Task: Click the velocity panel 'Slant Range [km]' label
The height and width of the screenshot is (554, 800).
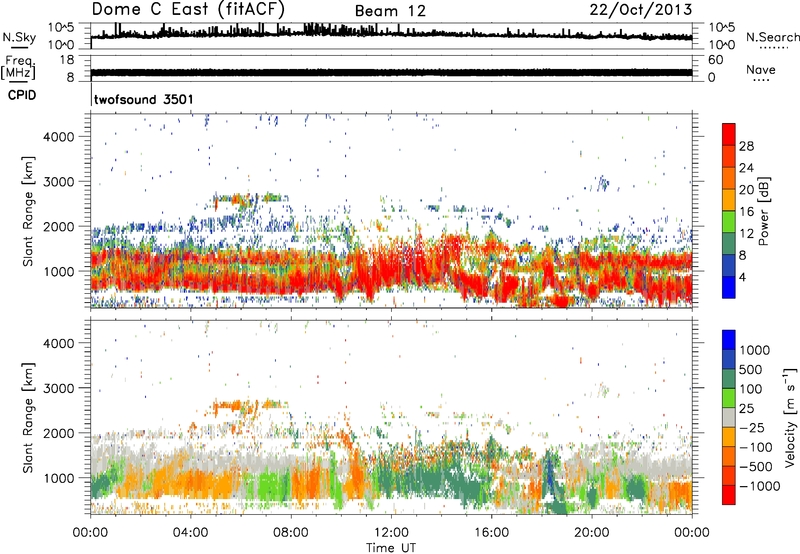Action: pyautogui.click(x=28, y=418)
